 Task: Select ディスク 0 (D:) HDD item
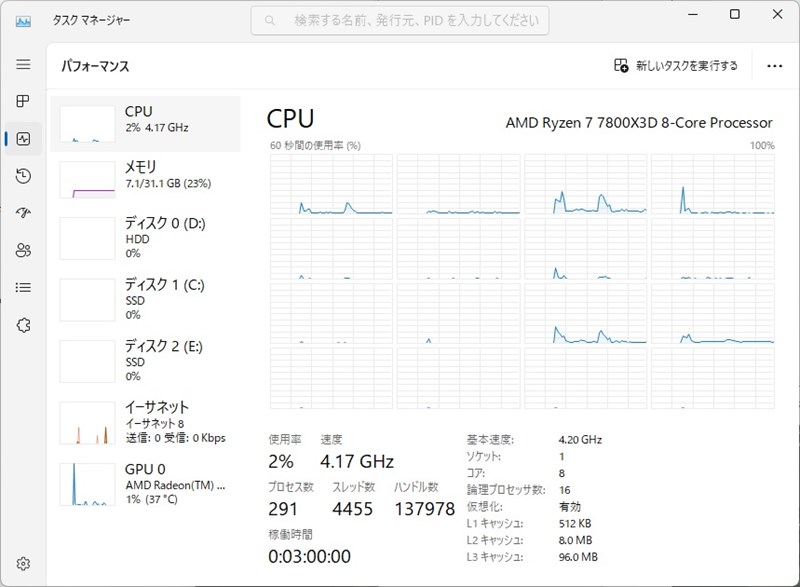[x=146, y=238]
